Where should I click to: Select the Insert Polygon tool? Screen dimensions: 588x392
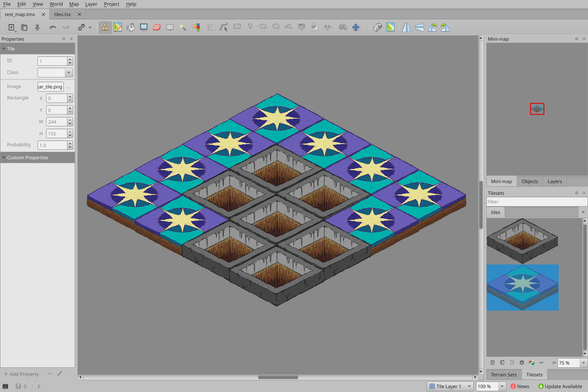pos(289,27)
